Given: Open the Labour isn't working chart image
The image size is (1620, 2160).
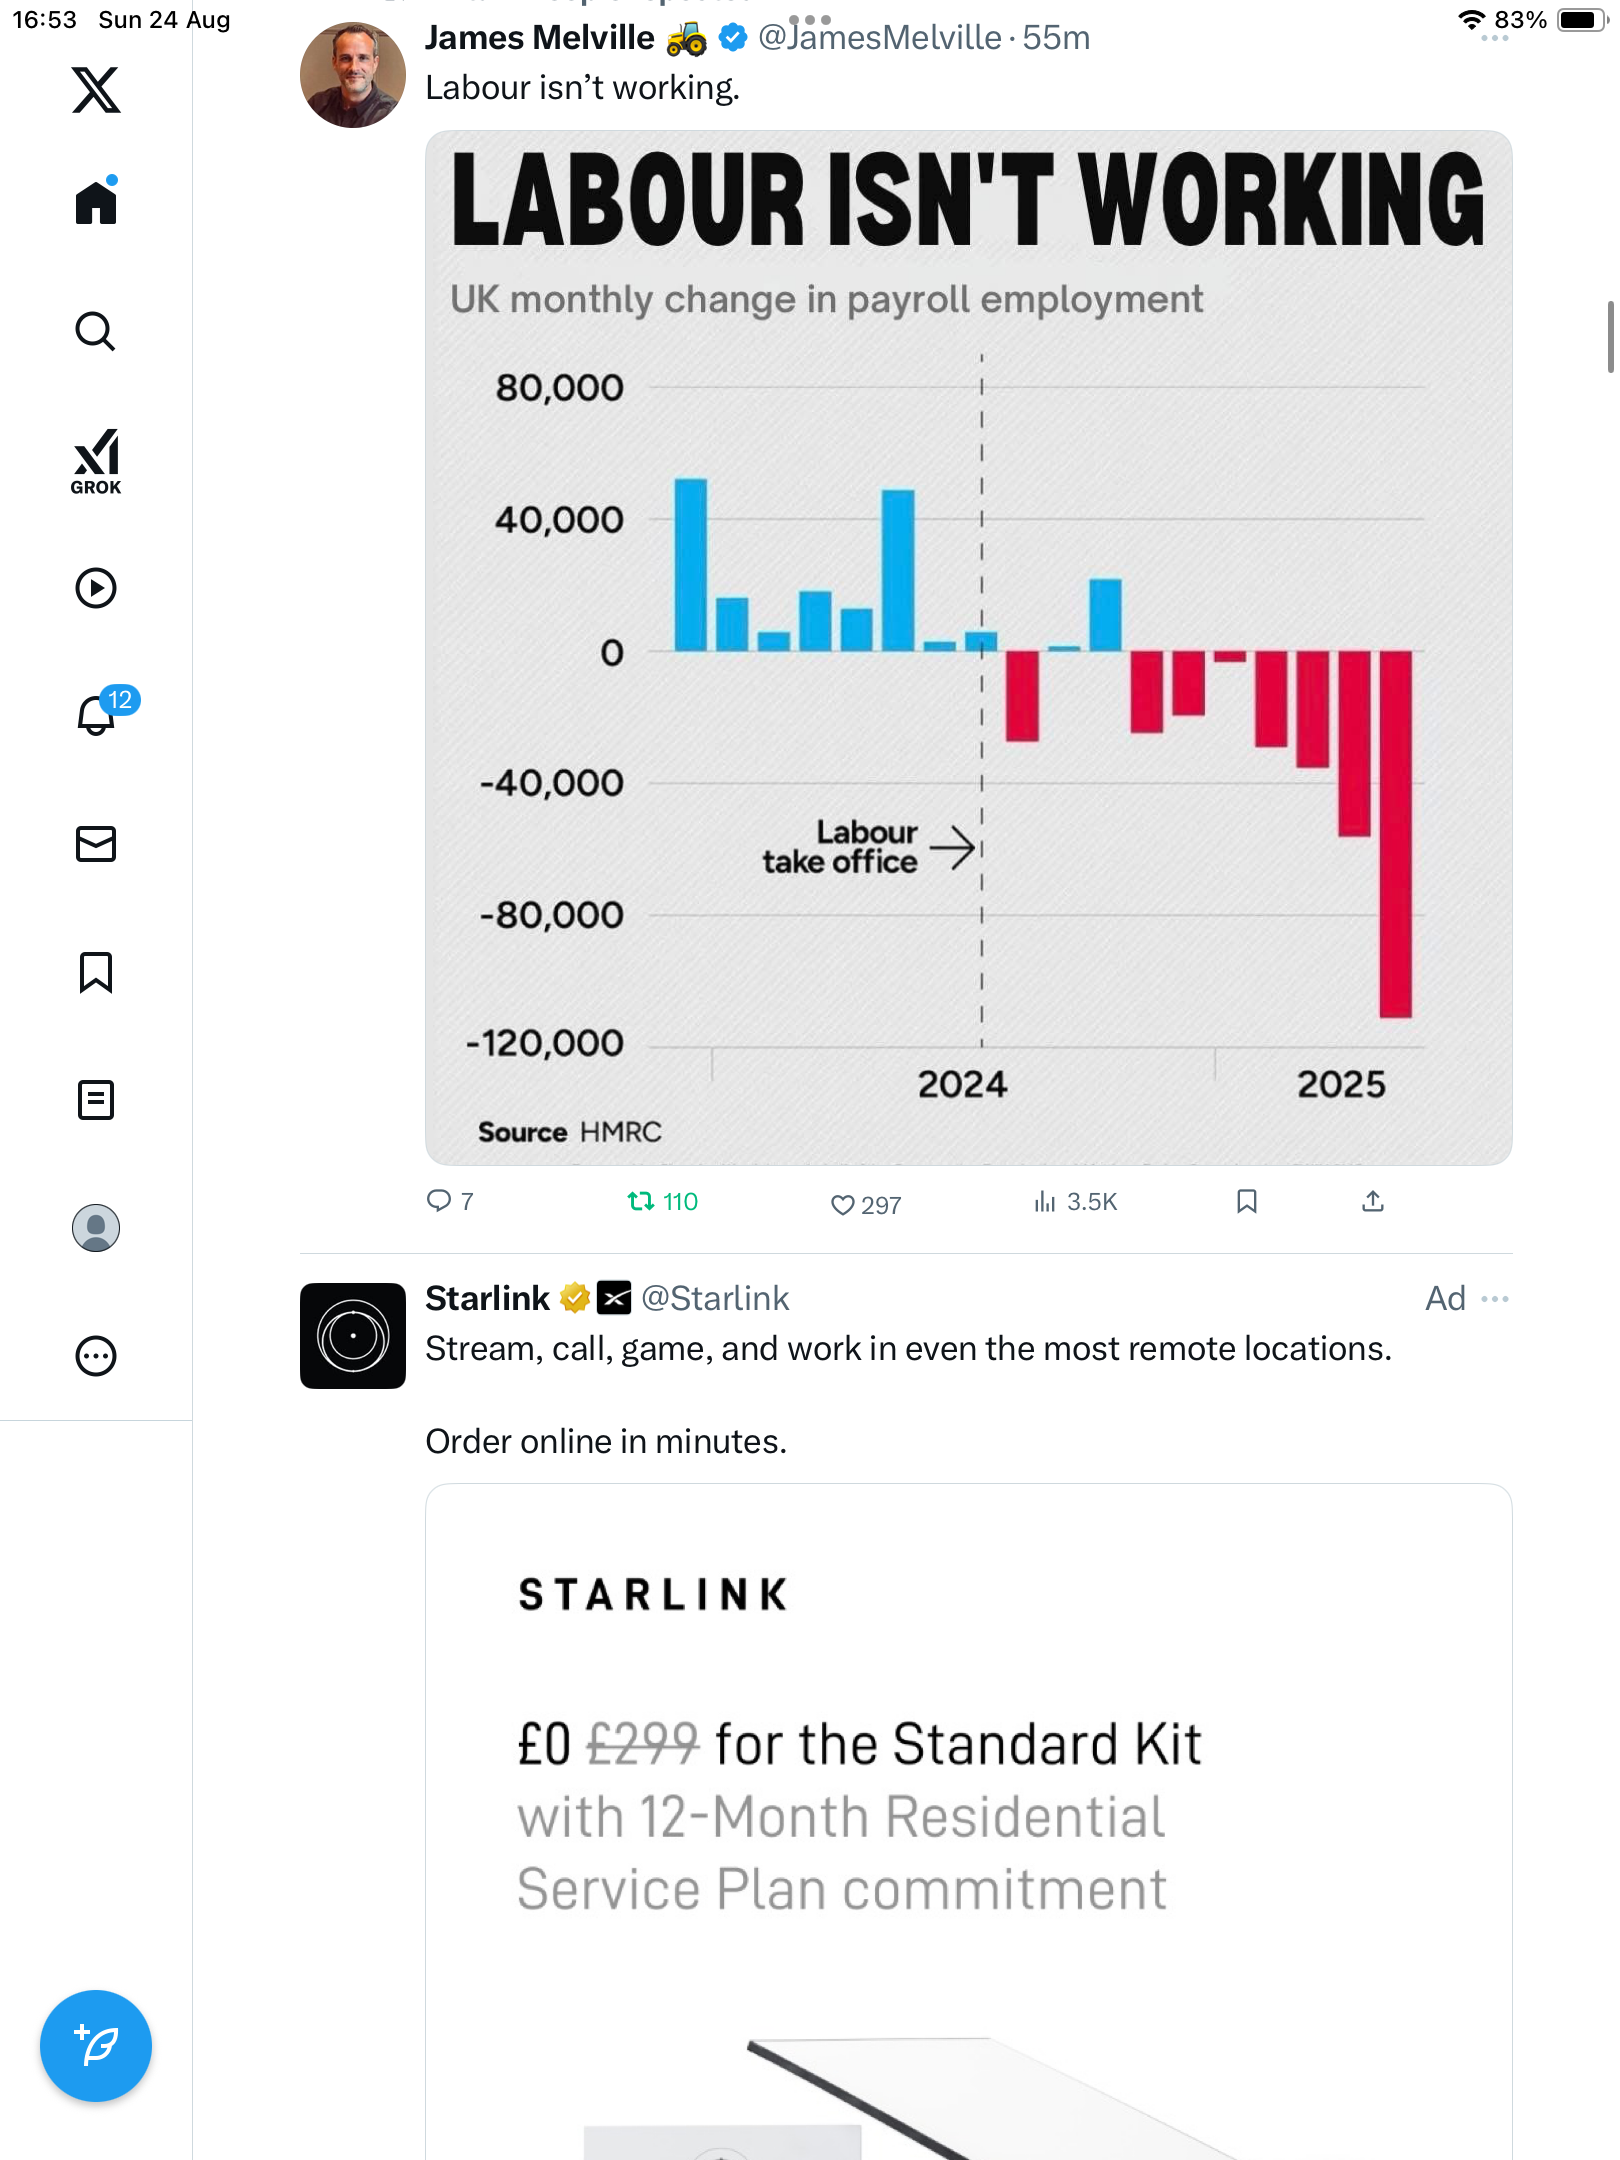Looking at the screenshot, I should pyautogui.click(x=968, y=648).
